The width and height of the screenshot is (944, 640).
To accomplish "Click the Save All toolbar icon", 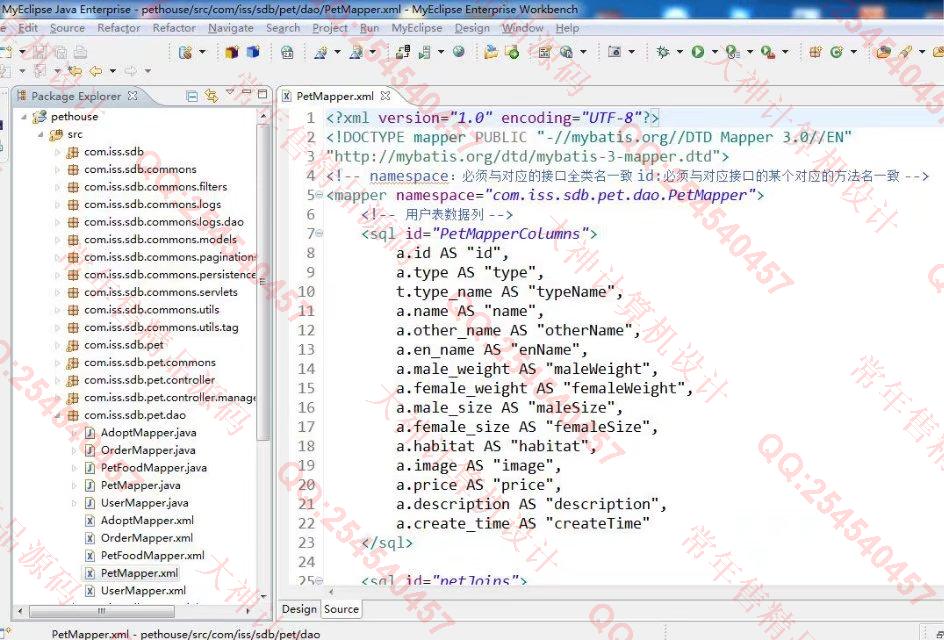I will pos(61,53).
